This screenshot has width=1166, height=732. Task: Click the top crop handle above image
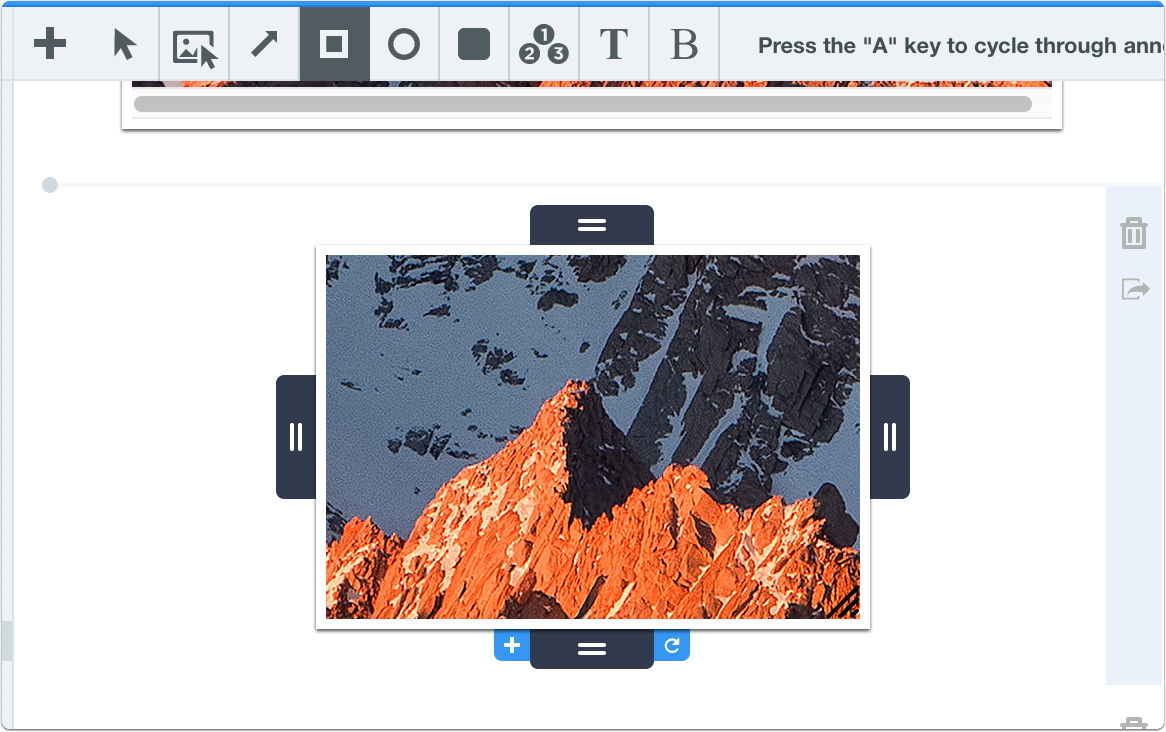tap(592, 225)
